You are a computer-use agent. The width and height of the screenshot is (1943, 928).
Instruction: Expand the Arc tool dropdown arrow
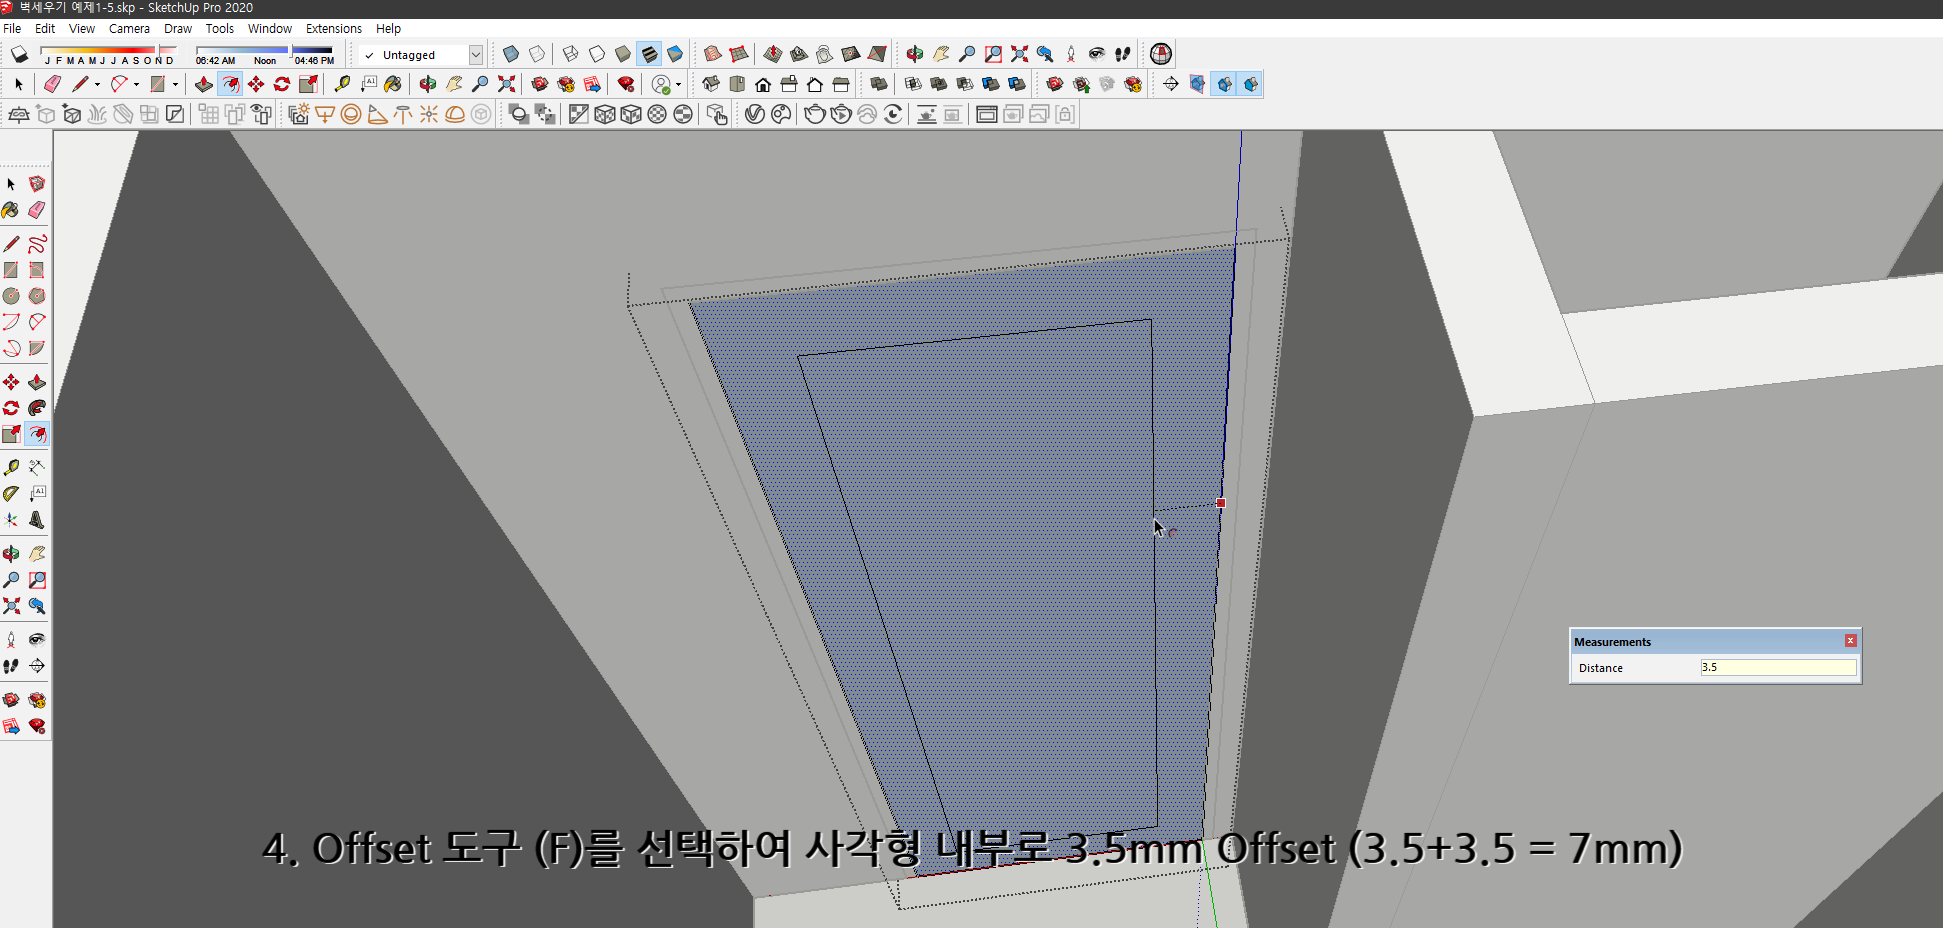(136, 85)
